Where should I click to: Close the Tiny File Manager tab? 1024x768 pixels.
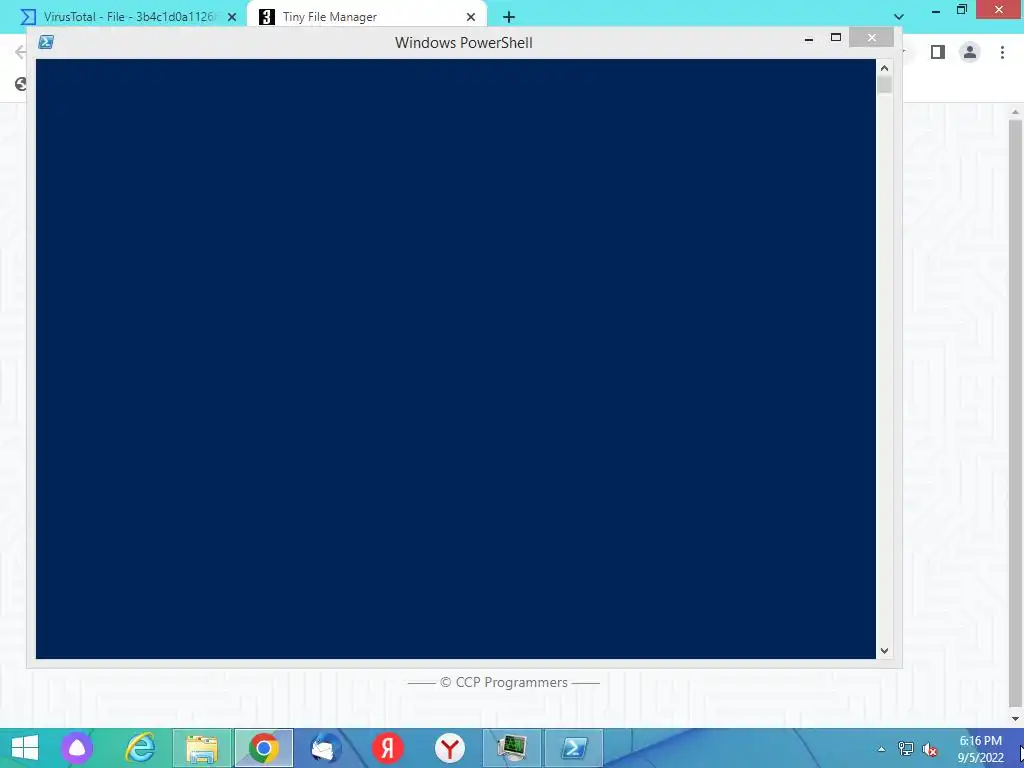point(471,17)
